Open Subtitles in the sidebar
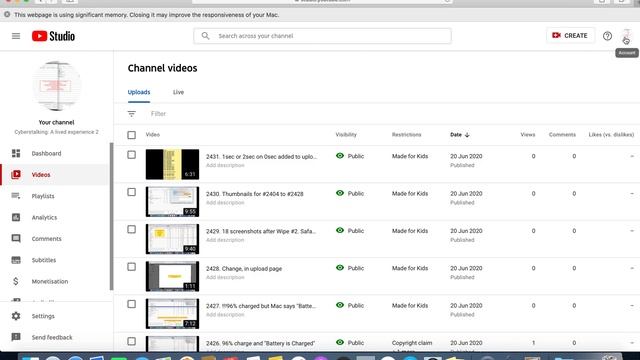This screenshot has width=640, height=360. pos(44,260)
